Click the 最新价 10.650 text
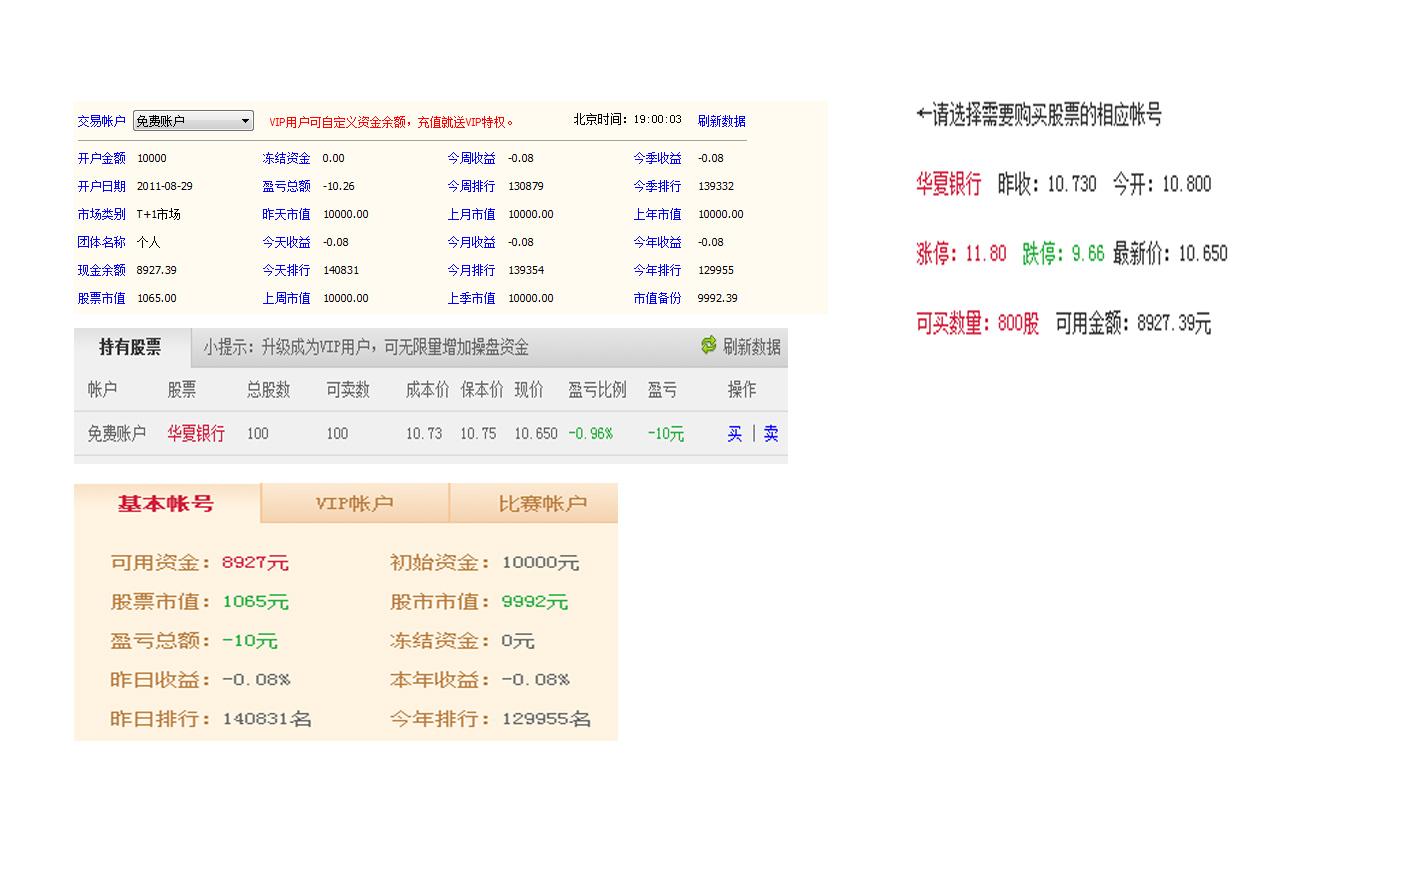 (x=1170, y=253)
